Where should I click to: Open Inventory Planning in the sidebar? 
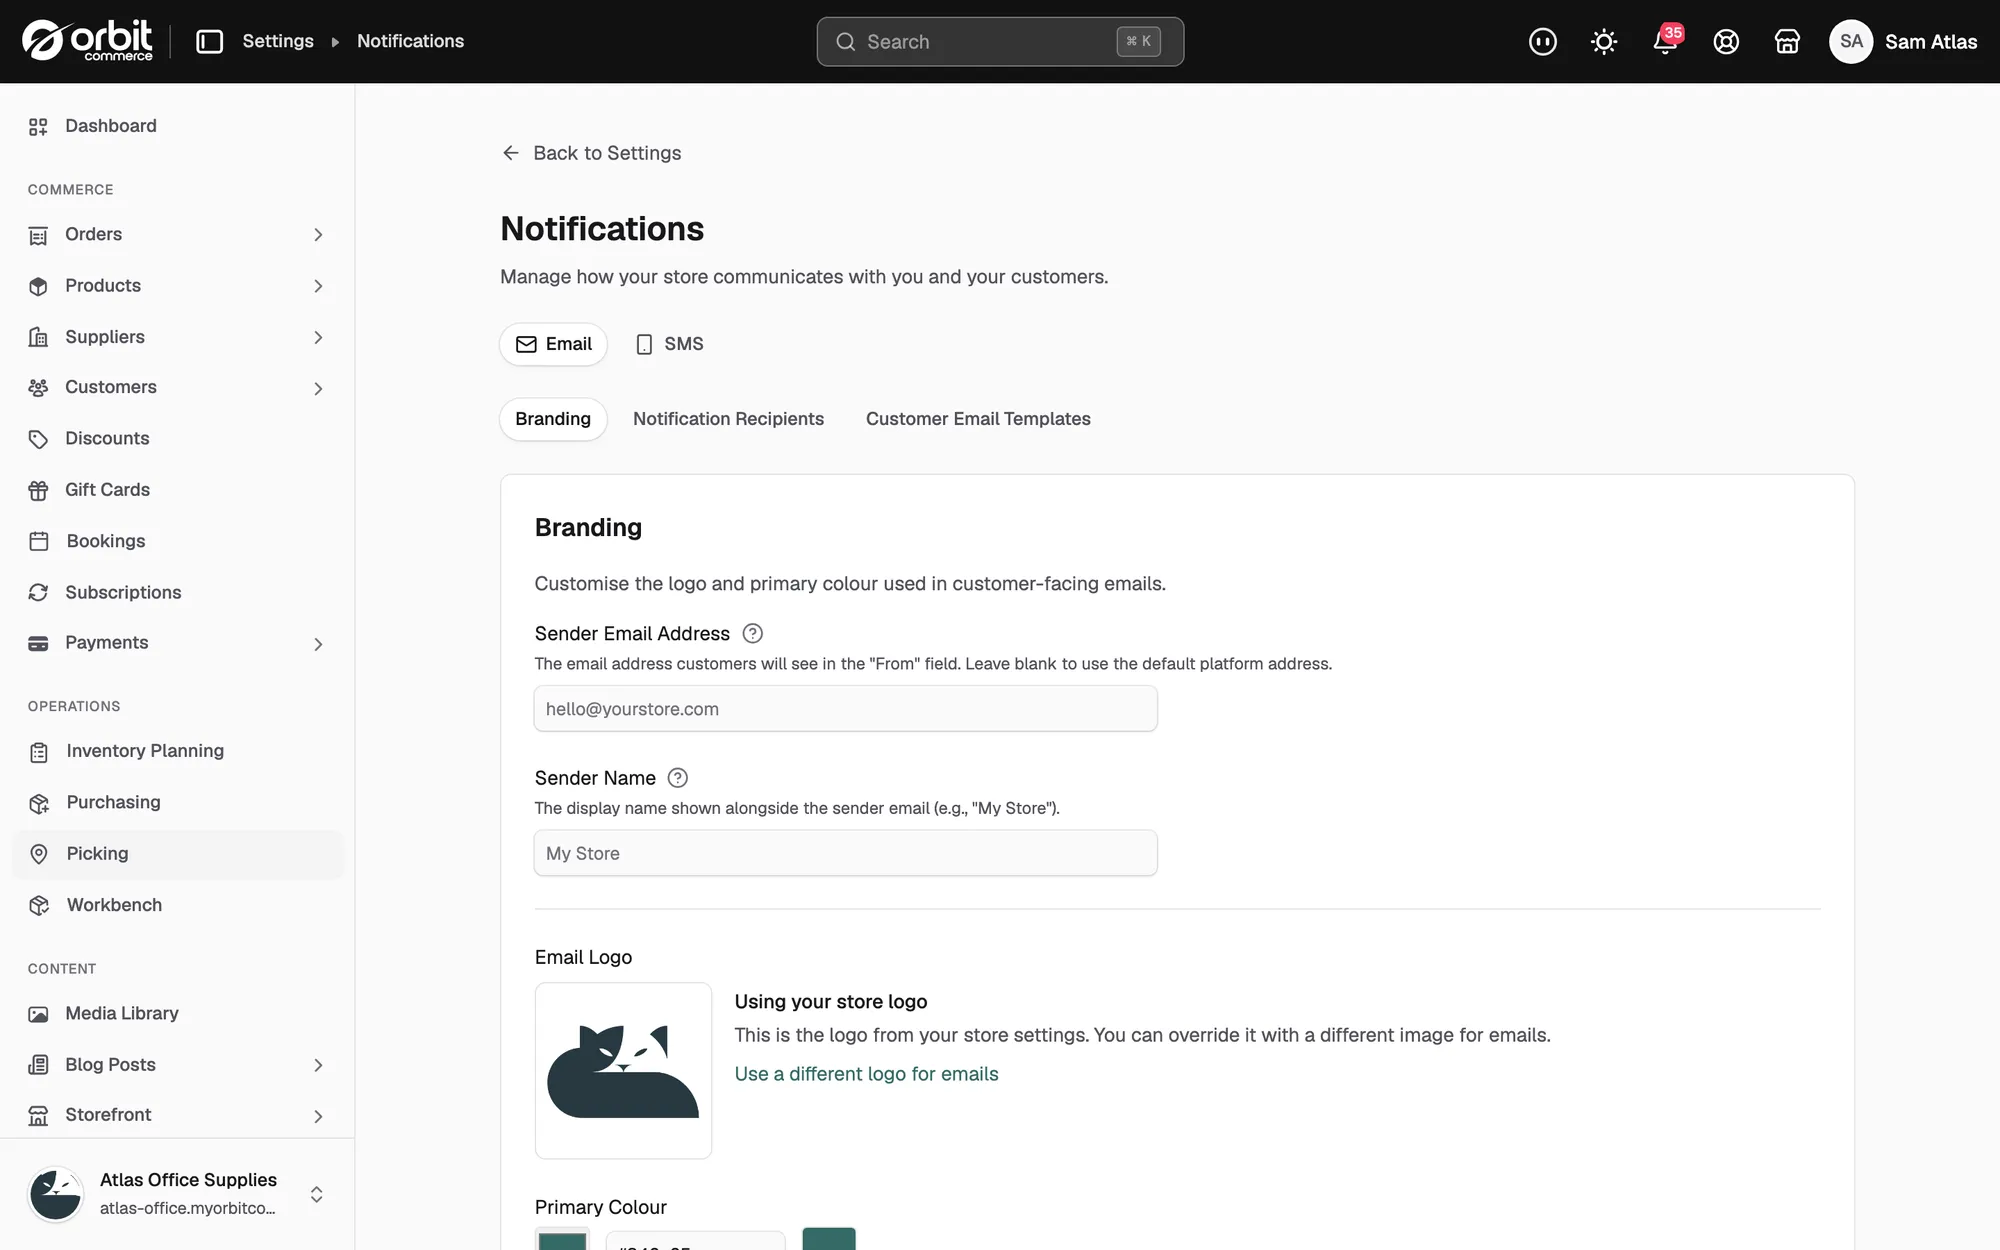point(177,751)
